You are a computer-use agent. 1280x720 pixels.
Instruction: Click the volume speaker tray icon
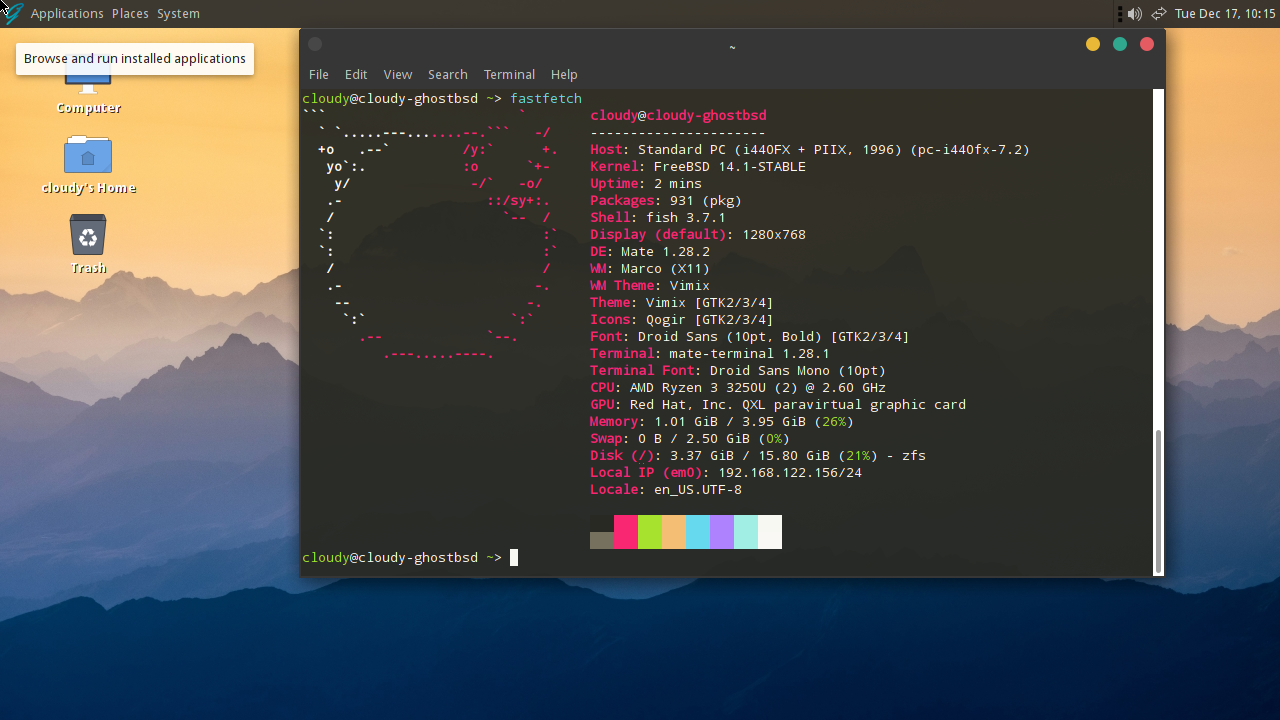point(1135,14)
